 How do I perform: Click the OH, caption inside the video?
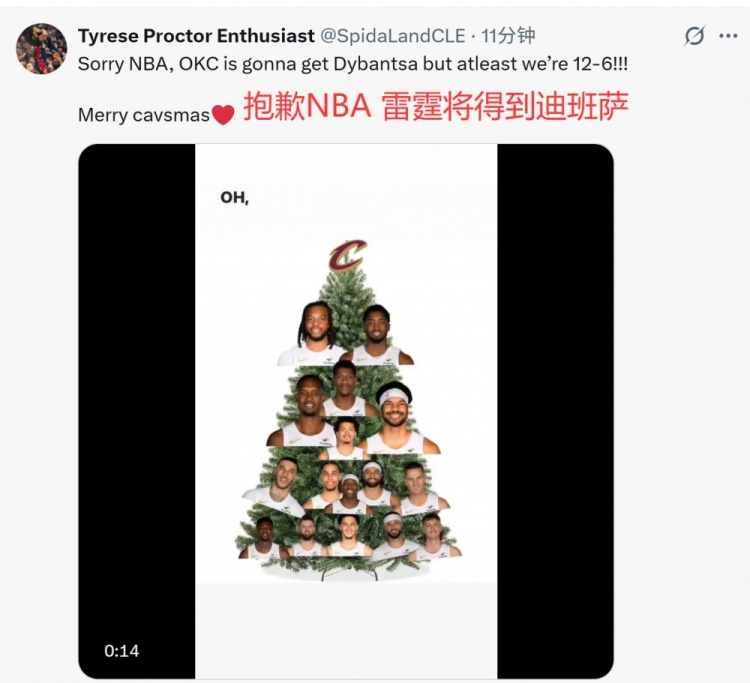point(234,197)
